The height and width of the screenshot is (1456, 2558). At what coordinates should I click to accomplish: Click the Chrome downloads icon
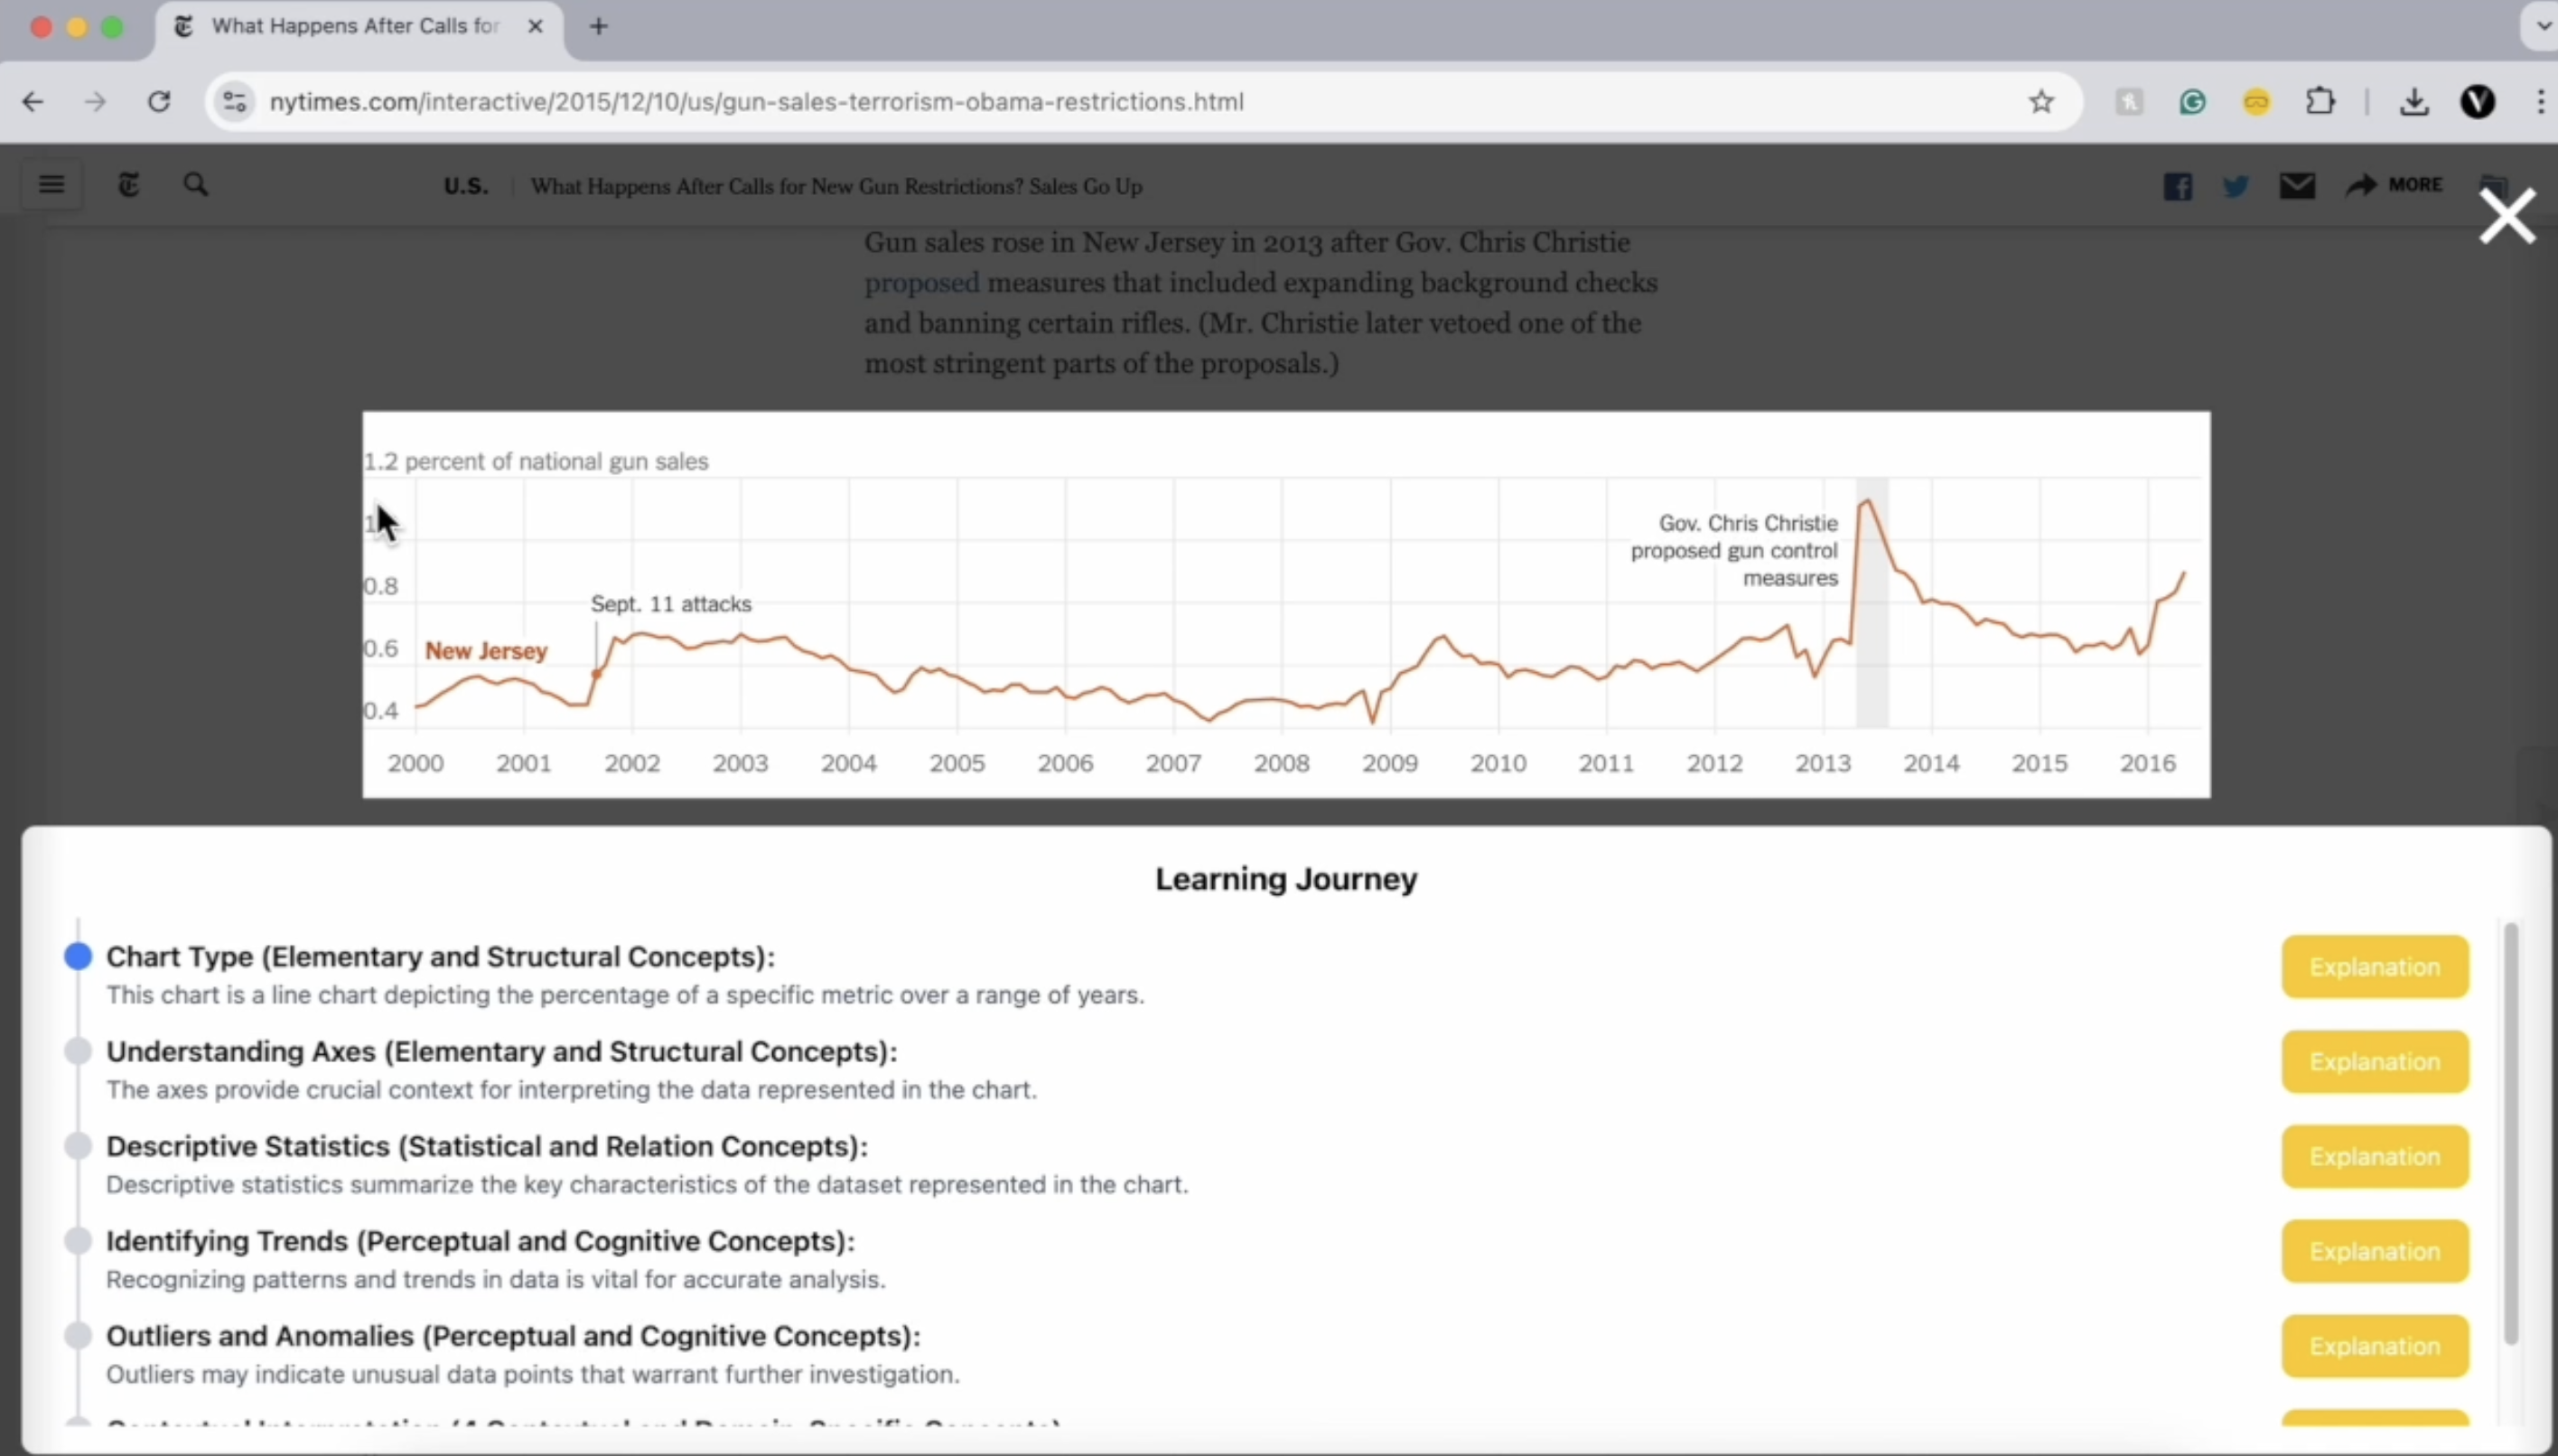2413,102
